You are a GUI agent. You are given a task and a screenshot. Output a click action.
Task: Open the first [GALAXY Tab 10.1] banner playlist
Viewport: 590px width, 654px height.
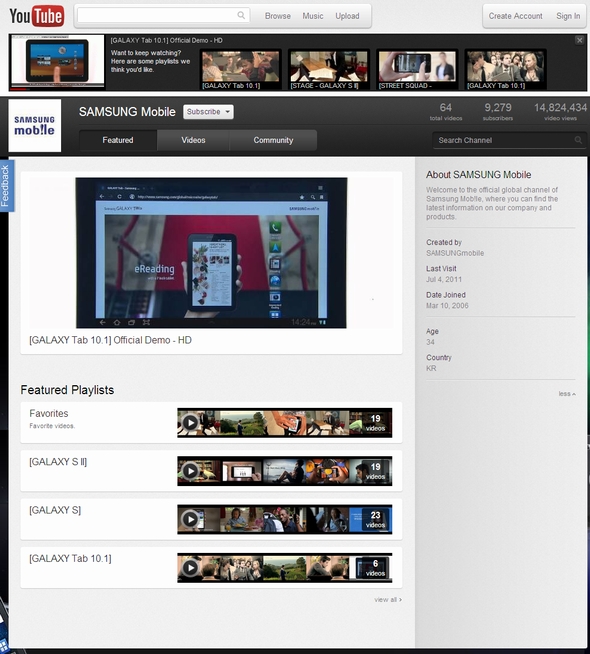point(241,69)
